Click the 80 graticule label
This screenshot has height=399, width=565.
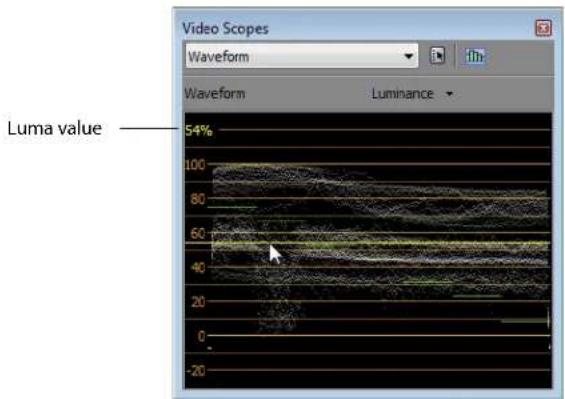[198, 199]
